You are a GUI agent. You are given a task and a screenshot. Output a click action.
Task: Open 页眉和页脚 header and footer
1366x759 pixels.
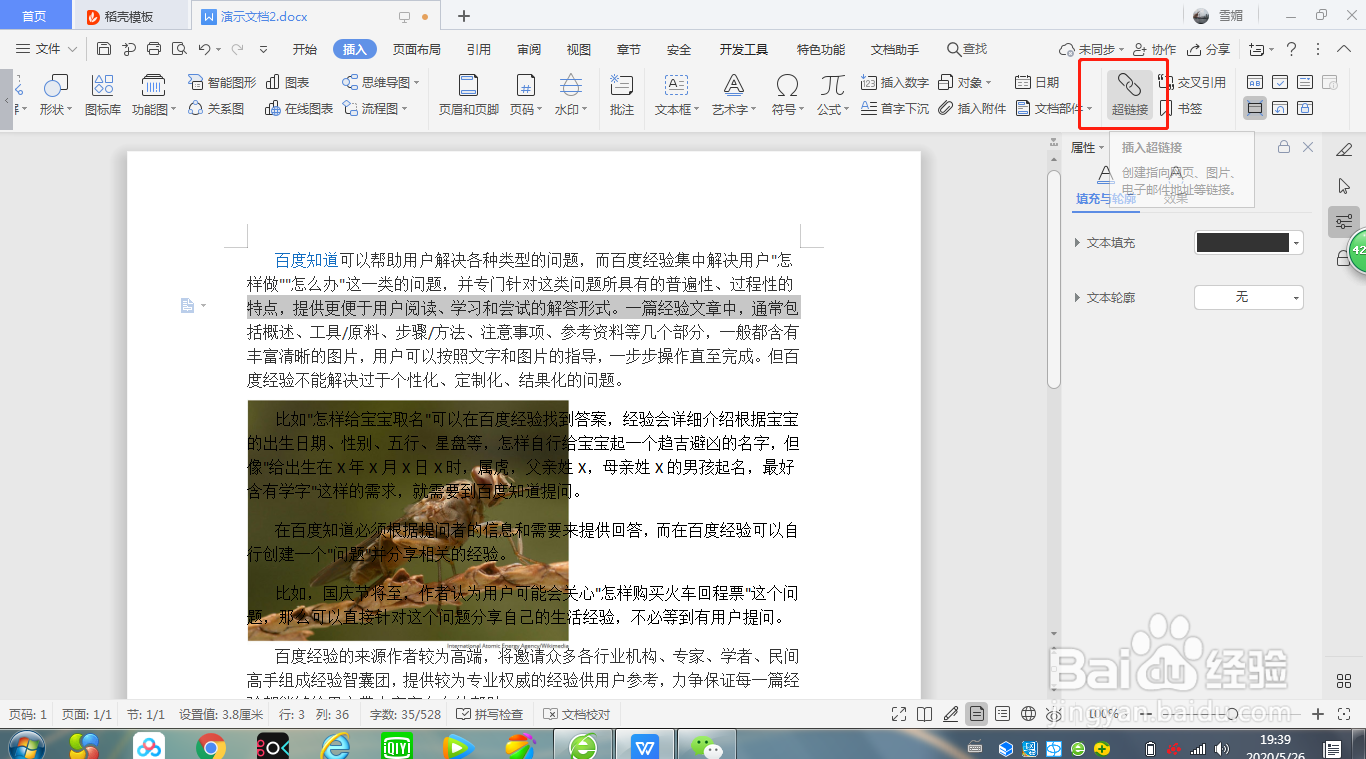(x=468, y=94)
